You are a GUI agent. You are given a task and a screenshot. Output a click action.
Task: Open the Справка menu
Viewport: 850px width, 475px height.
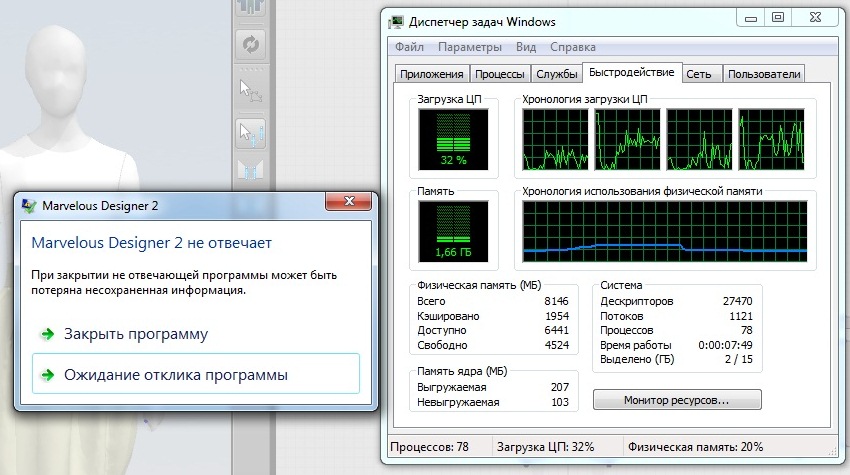[573, 47]
